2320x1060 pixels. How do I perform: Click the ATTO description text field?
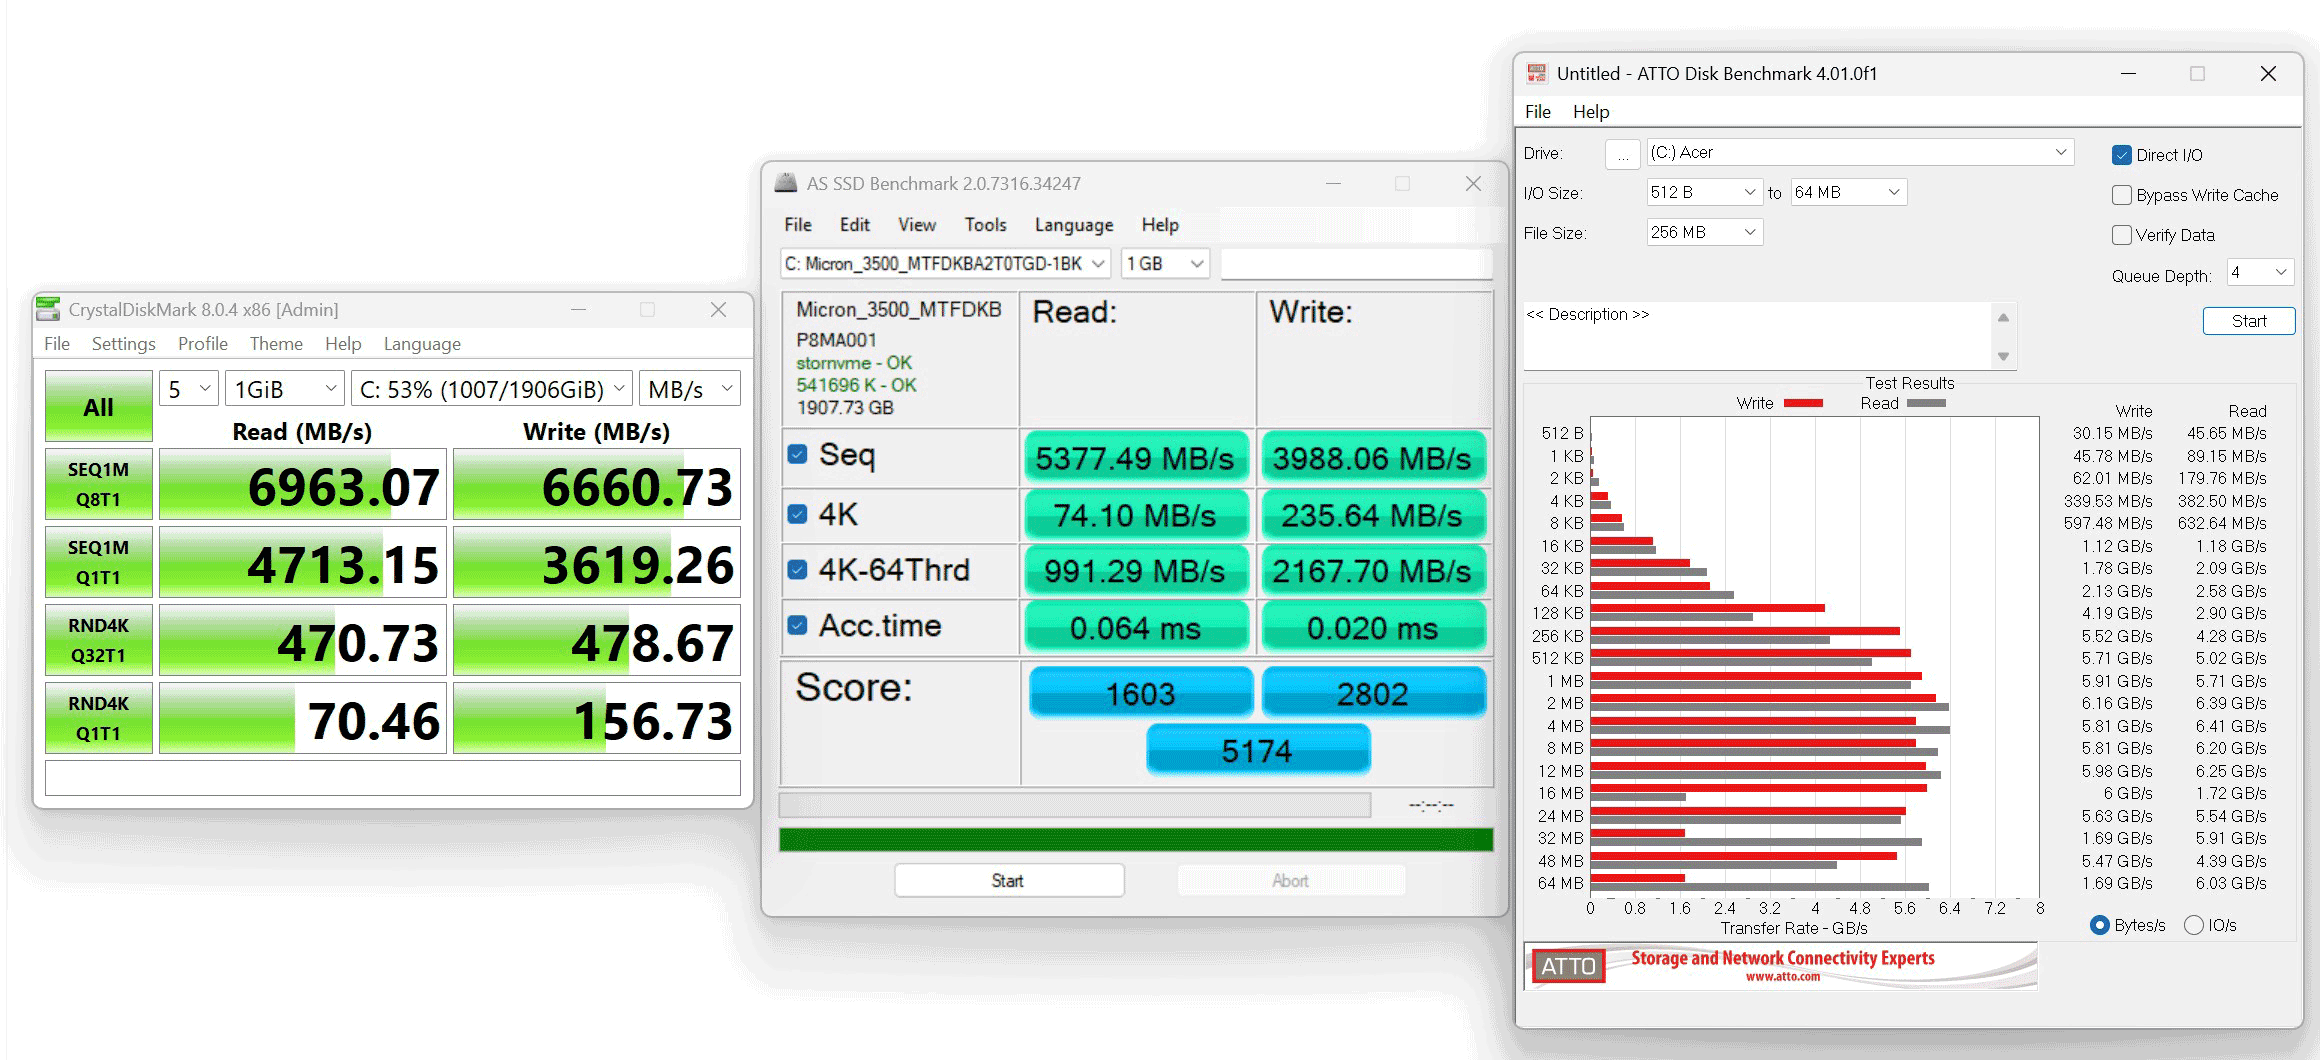(x=1758, y=336)
